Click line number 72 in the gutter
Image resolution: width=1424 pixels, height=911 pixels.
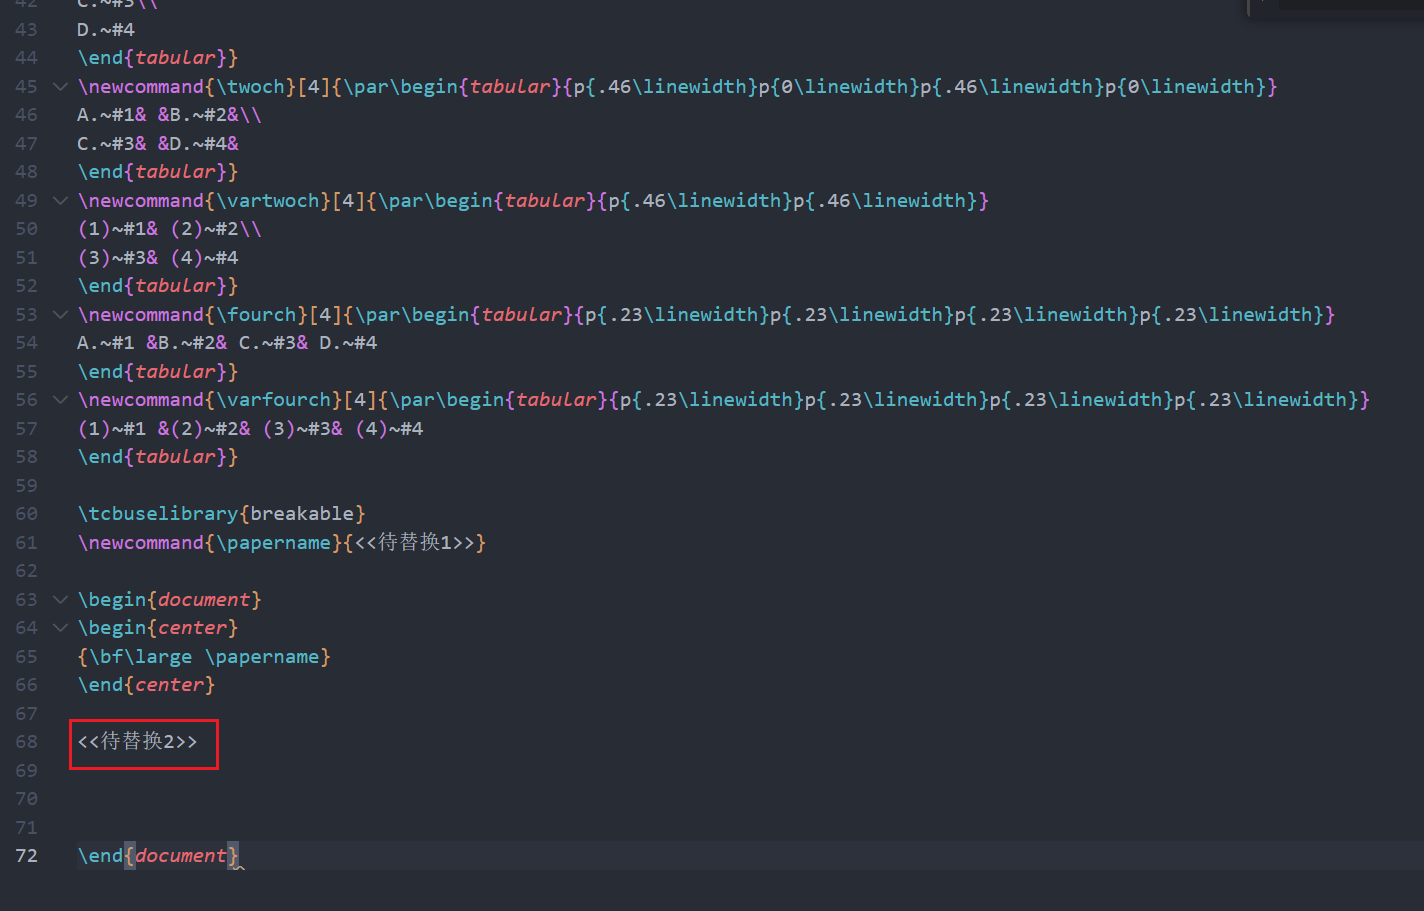click(27, 856)
